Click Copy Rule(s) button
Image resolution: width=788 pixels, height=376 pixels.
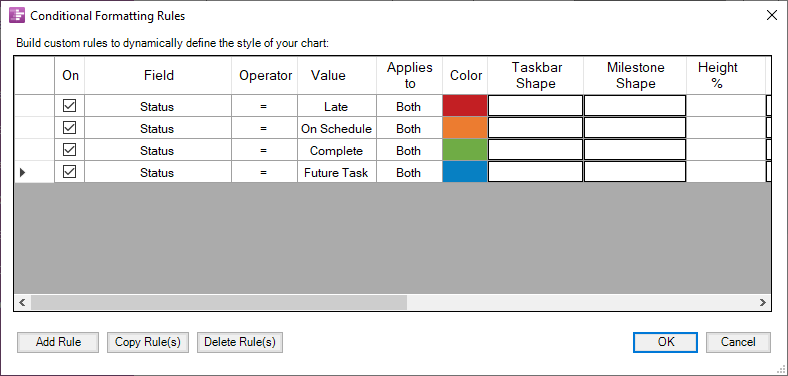tap(148, 342)
